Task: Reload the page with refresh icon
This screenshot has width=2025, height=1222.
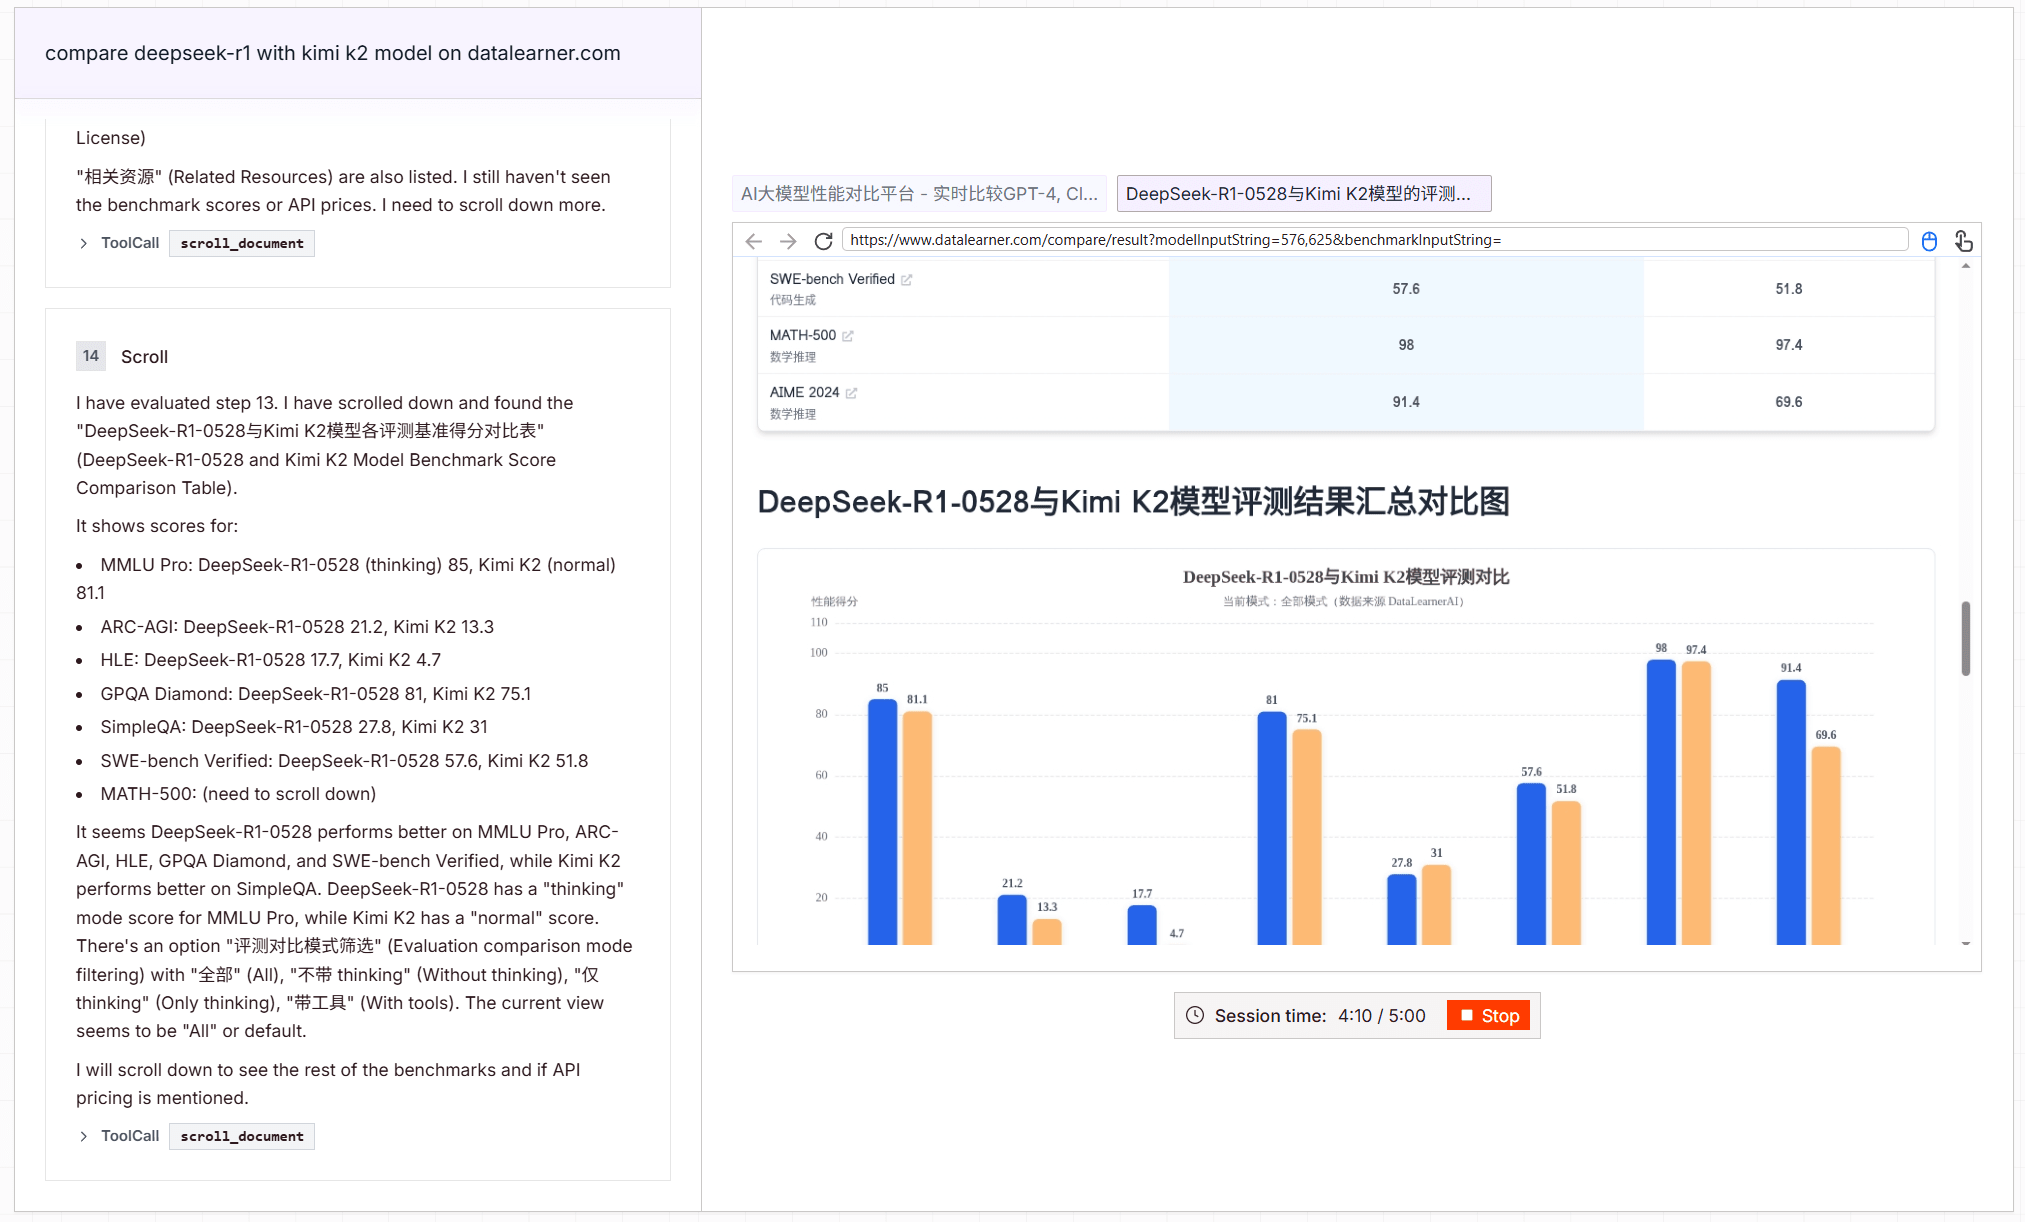Action: (823, 241)
